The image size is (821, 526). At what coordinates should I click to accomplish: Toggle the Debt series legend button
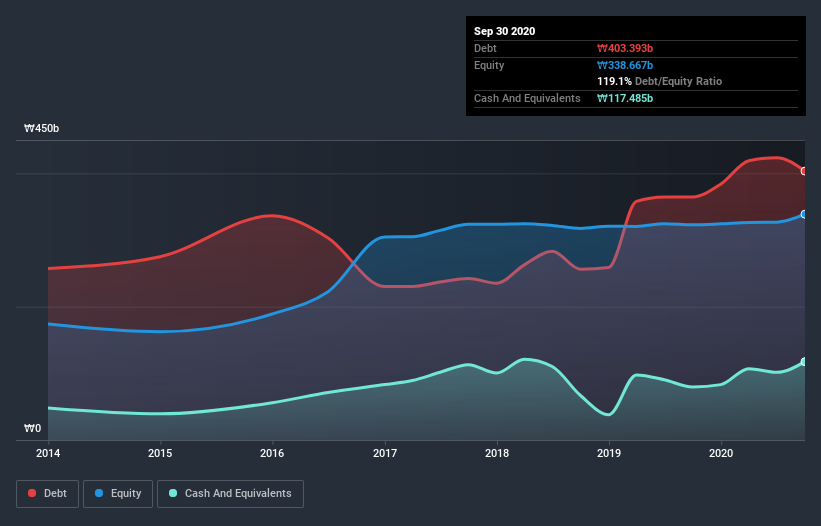[x=48, y=494]
